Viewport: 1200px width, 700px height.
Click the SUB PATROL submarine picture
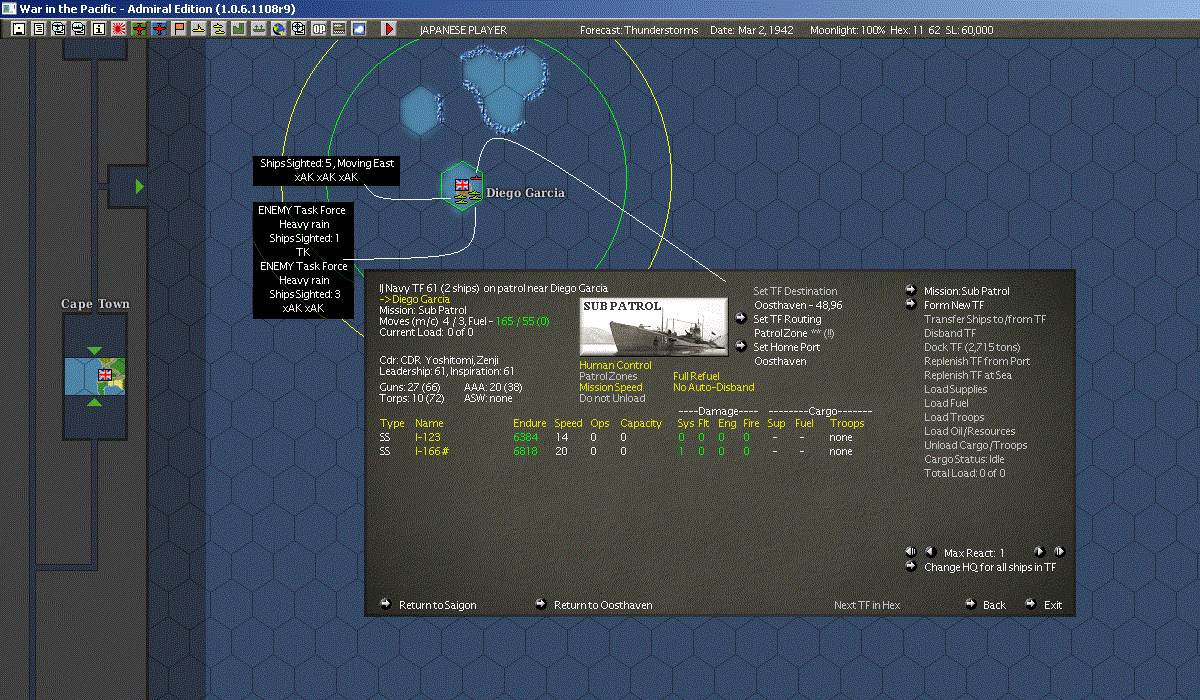point(653,326)
